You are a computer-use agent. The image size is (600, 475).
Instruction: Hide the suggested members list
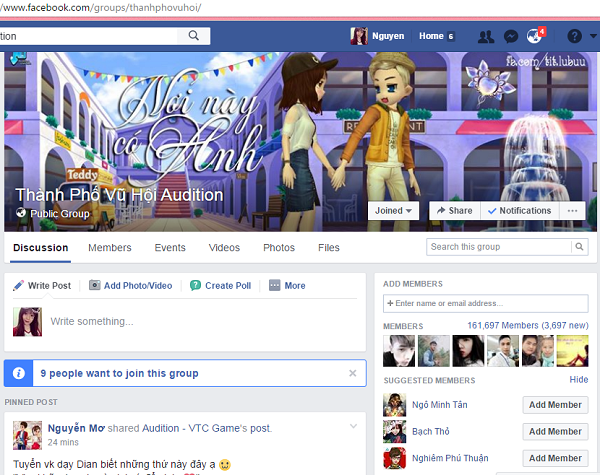[x=579, y=379]
